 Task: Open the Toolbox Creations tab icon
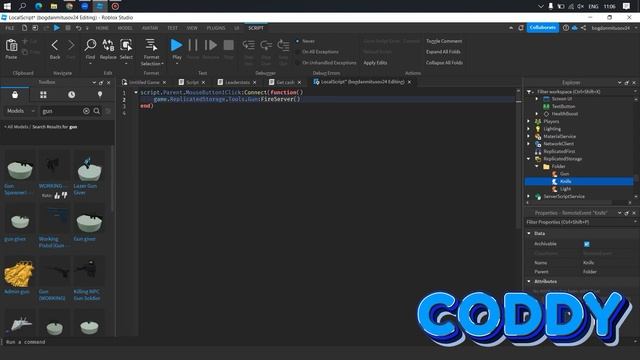[x=100, y=95]
